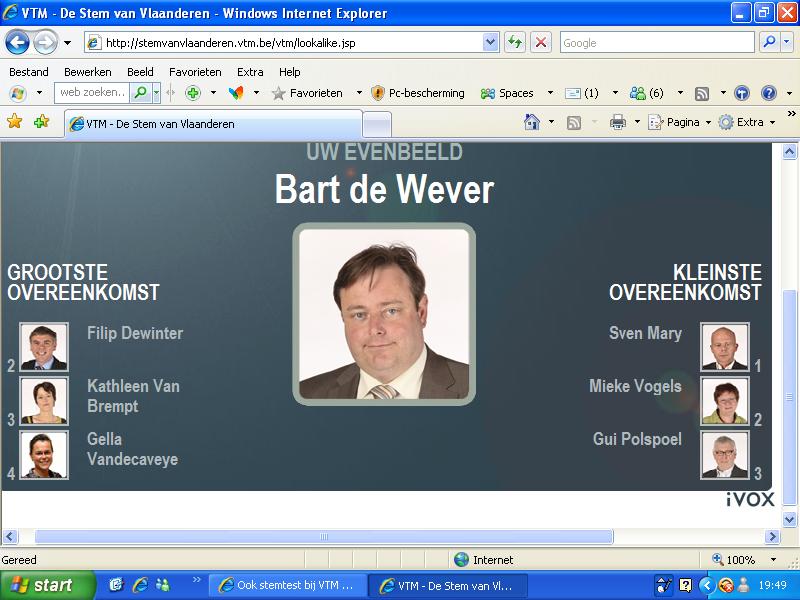Open Spaces in the toolbar
This screenshot has width=800, height=600.
tap(507, 93)
